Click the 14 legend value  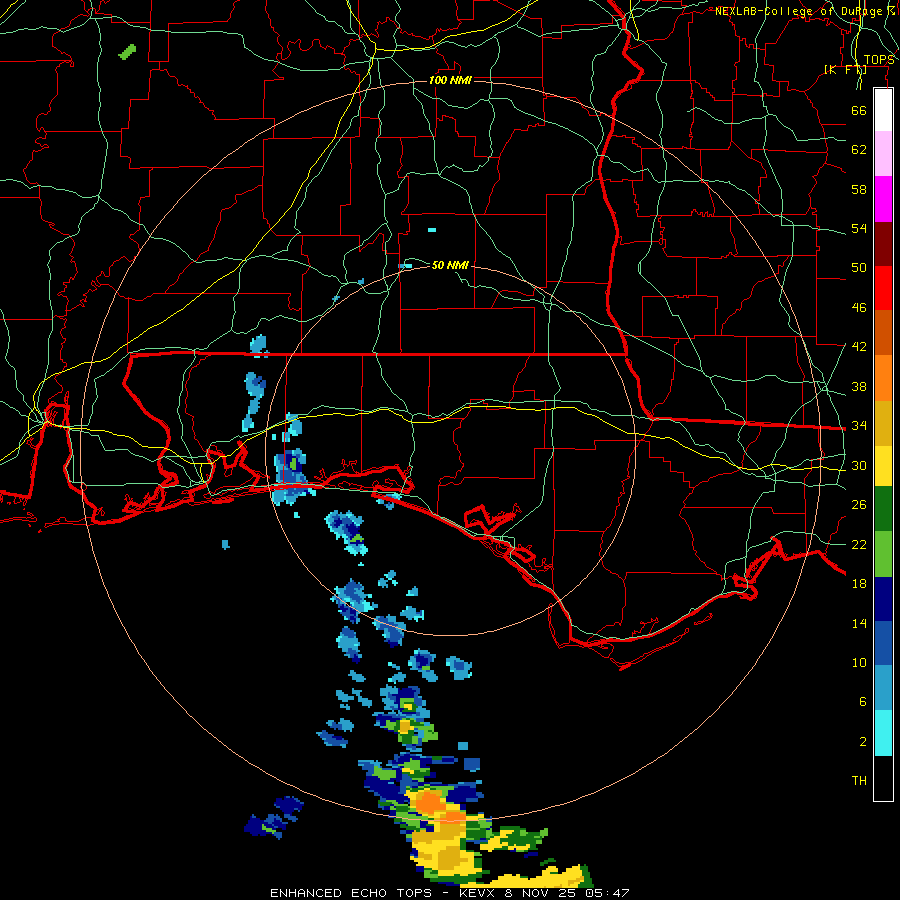859,623
